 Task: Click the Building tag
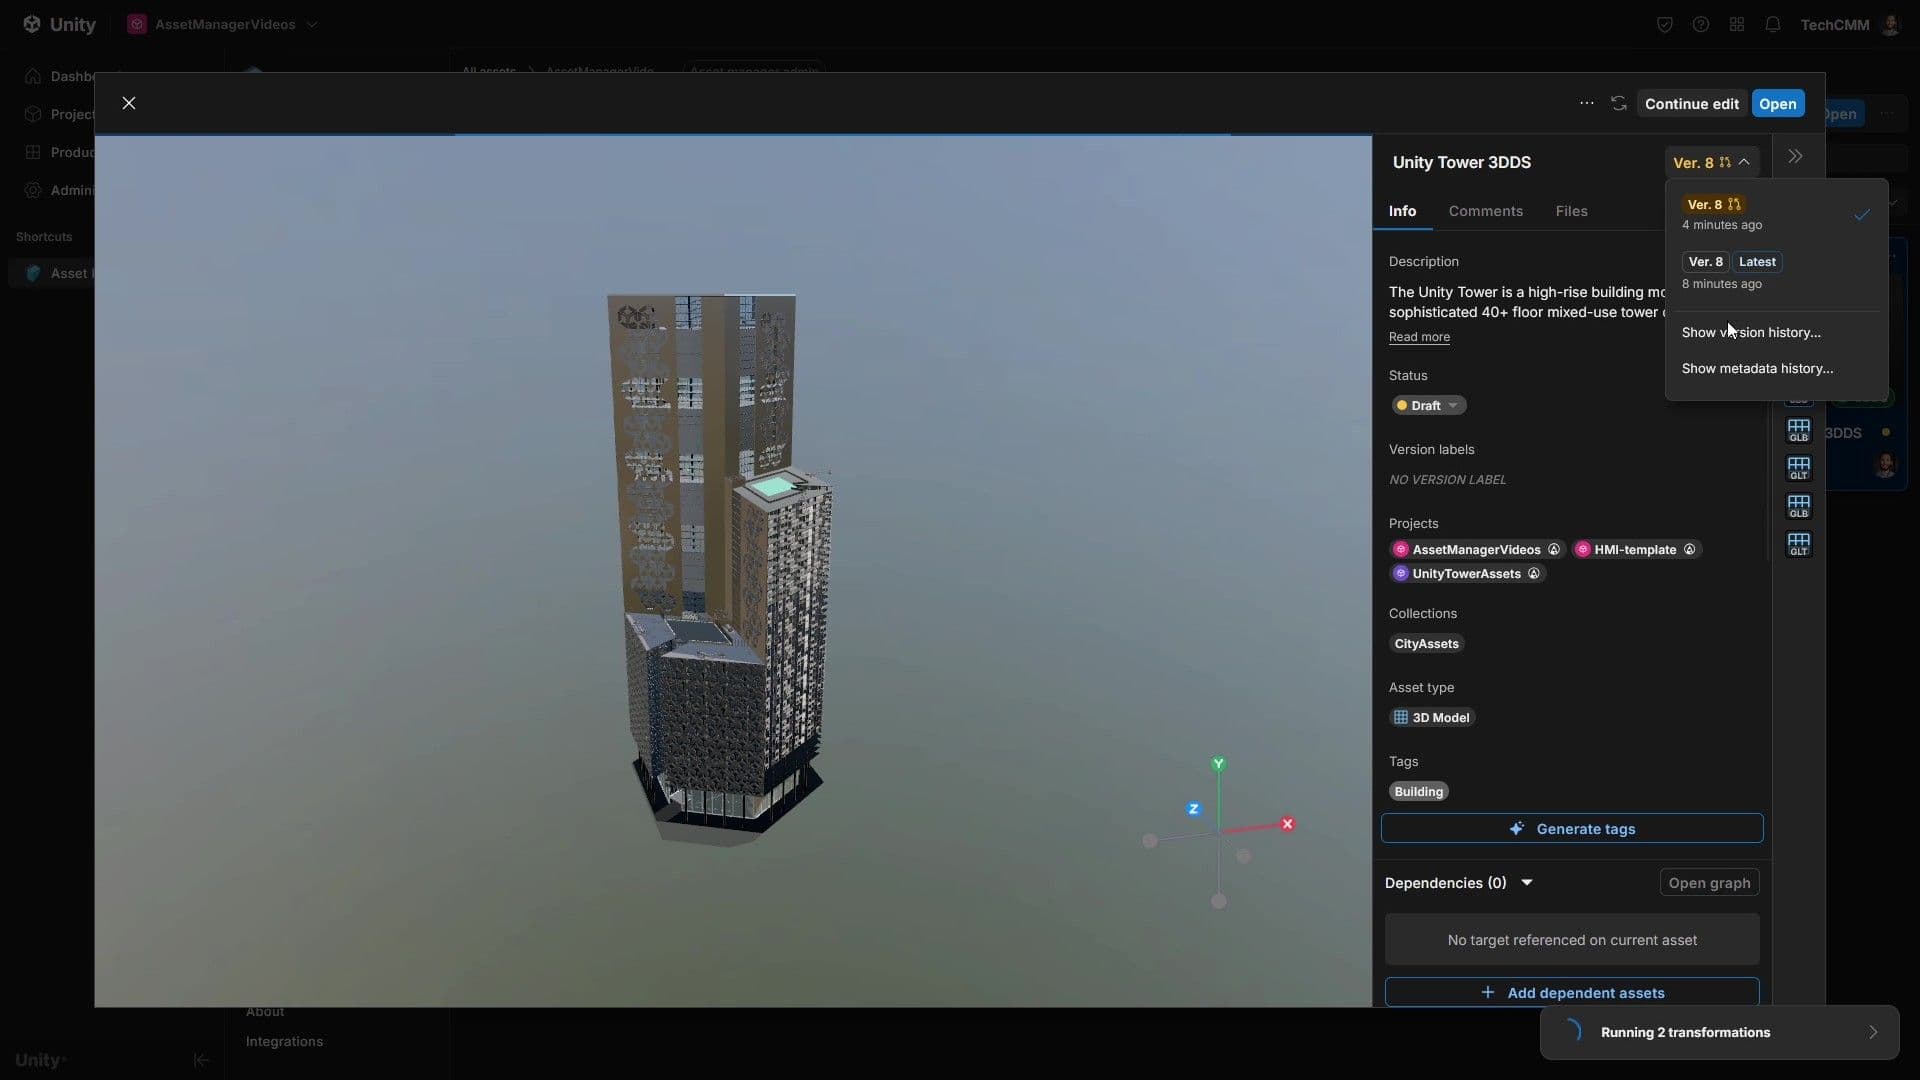click(x=1418, y=791)
